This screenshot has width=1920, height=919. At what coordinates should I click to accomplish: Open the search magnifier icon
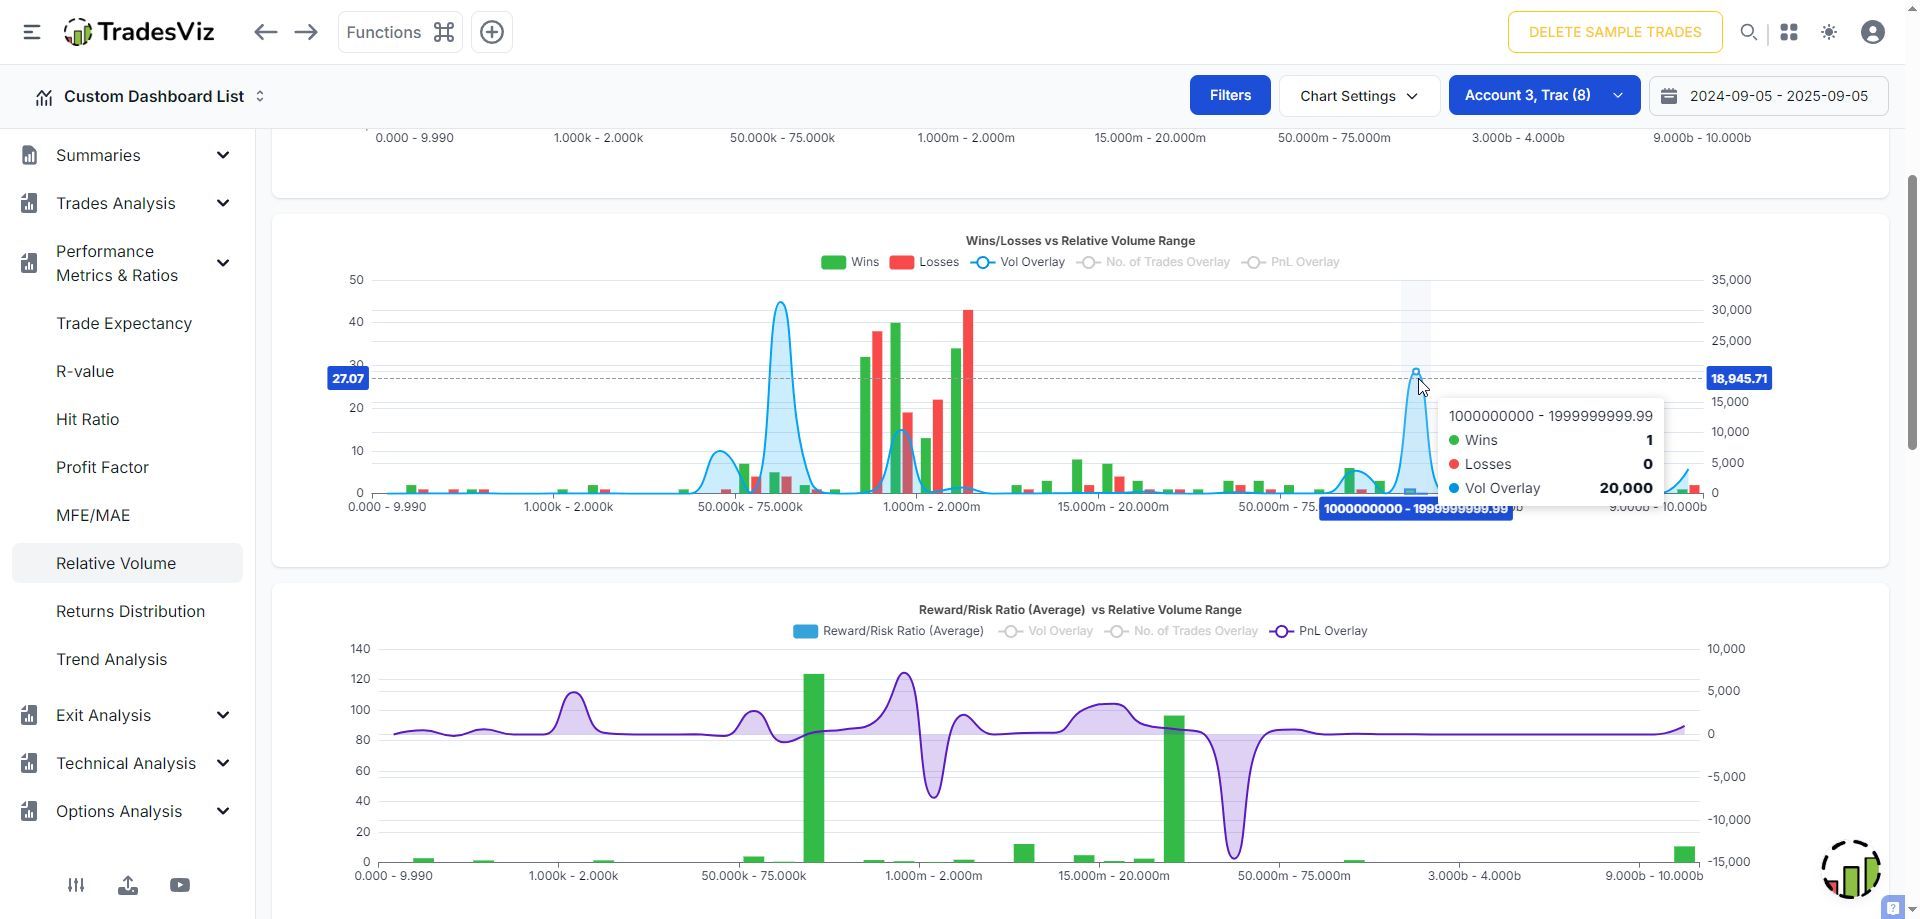1749,32
